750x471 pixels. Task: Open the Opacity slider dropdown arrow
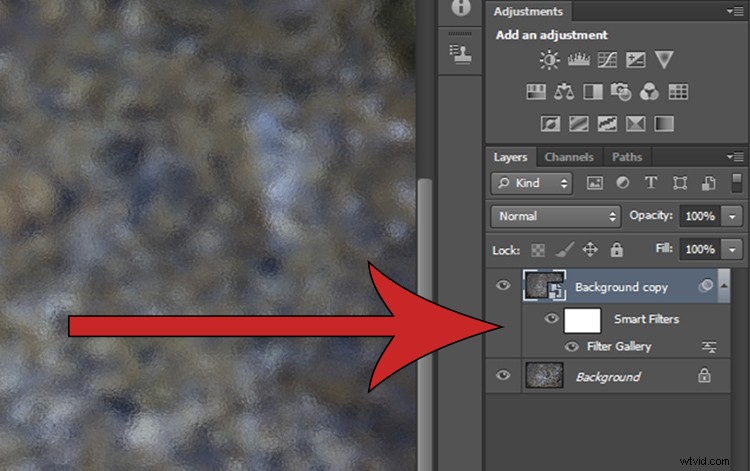732,216
